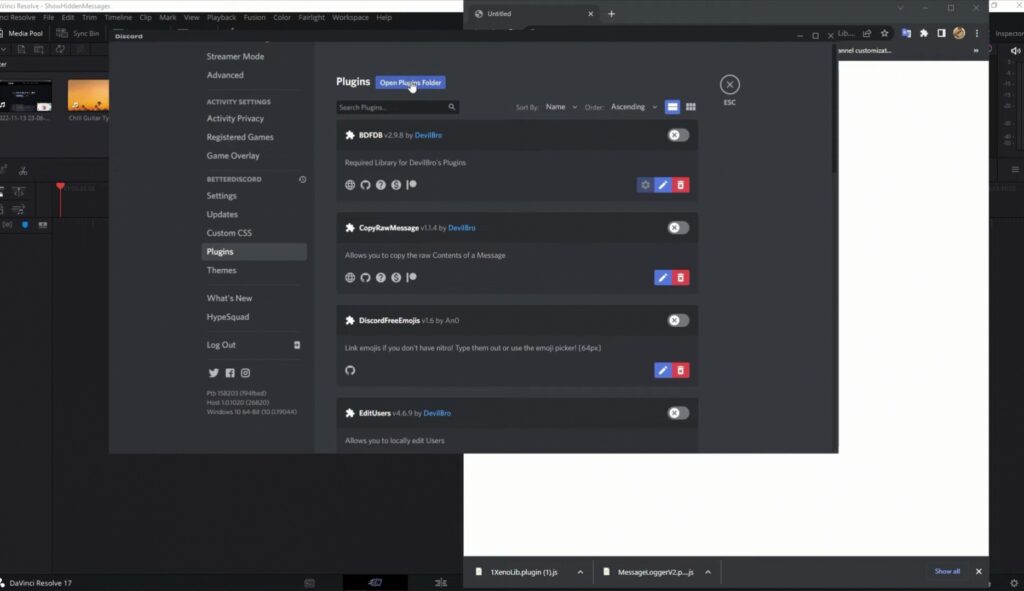Image resolution: width=1024 pixels, height=591 pixels.
Task: Delete the CopyRawMessage plugin with trash icon
Action: coord(680,278)
